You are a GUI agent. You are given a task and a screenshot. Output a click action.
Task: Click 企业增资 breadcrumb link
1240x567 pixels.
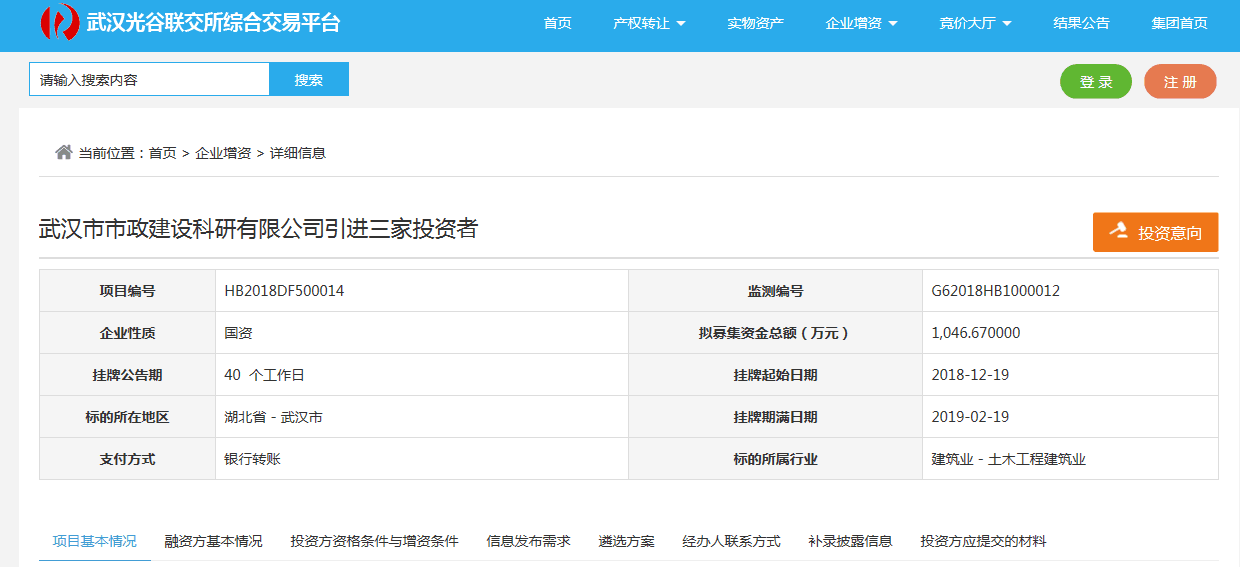click(x=223, y=153)
